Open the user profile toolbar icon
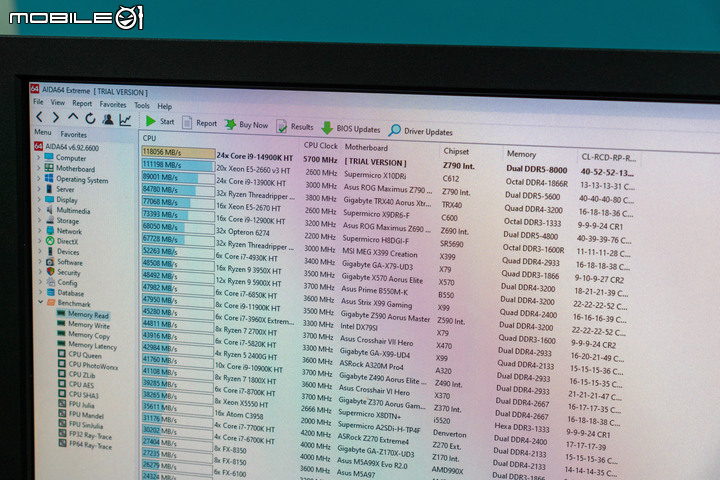This screenshot has width=720, height=480. coord(108,119)
